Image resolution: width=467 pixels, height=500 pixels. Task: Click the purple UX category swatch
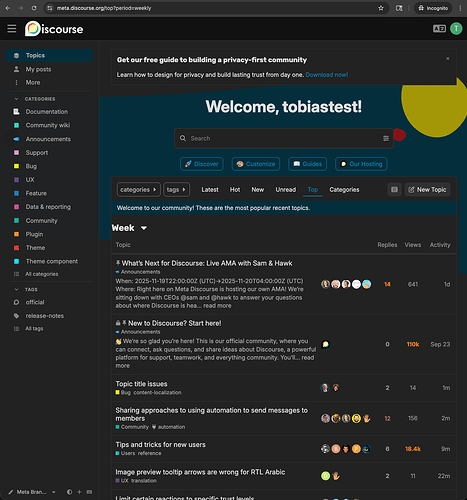click(x=16, y=180)
